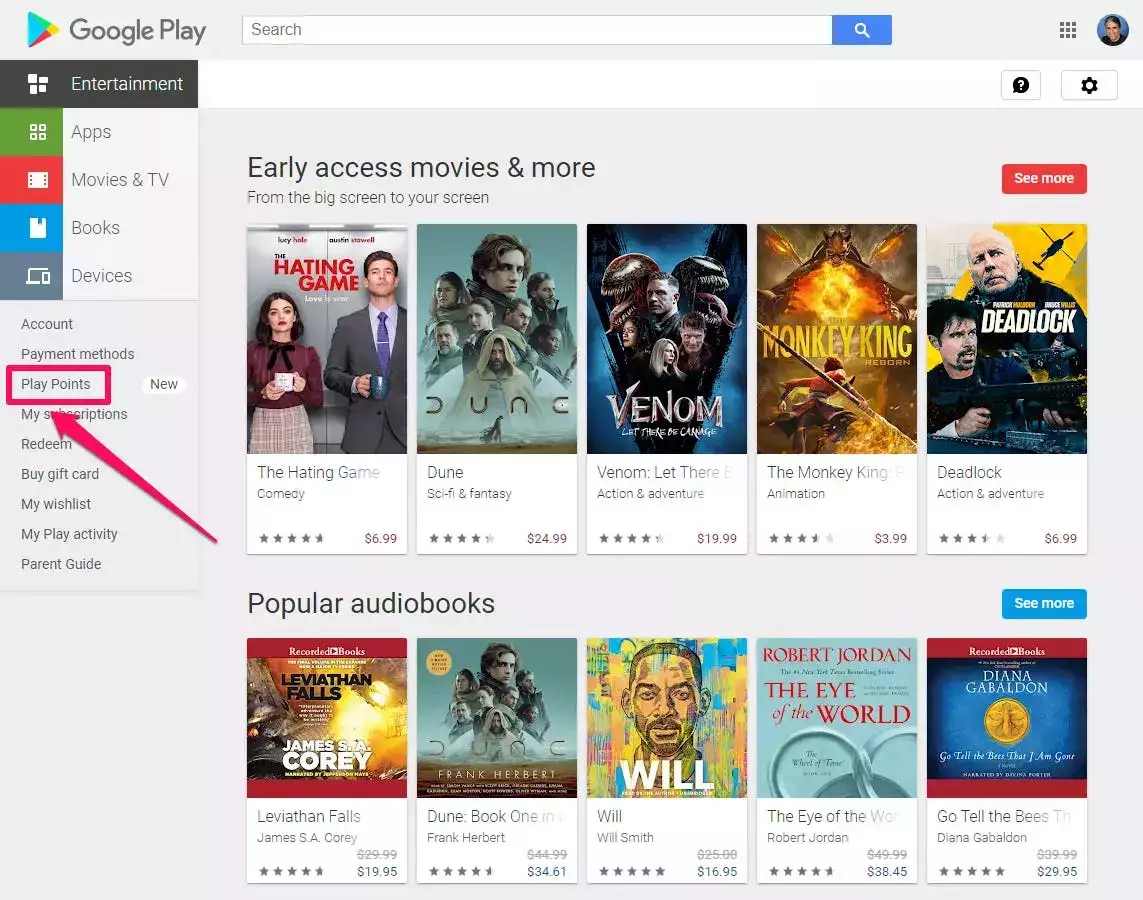The width and height of the screenshot is (1143, 900).
Task: Click the green Apps sidebar icon
Action: point(37,132)
